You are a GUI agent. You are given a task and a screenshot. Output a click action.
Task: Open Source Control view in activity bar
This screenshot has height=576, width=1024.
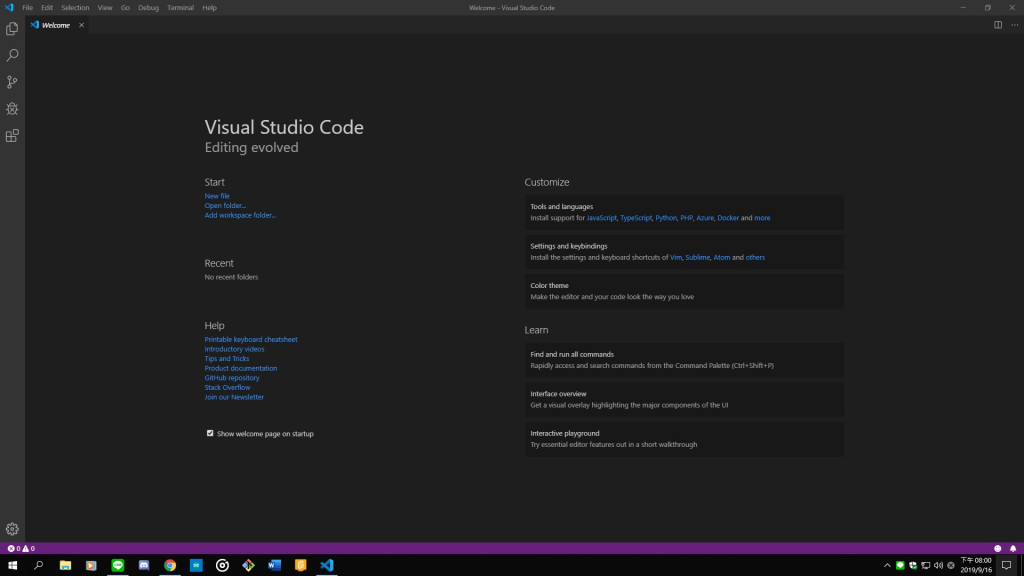(x=12, y=82)
